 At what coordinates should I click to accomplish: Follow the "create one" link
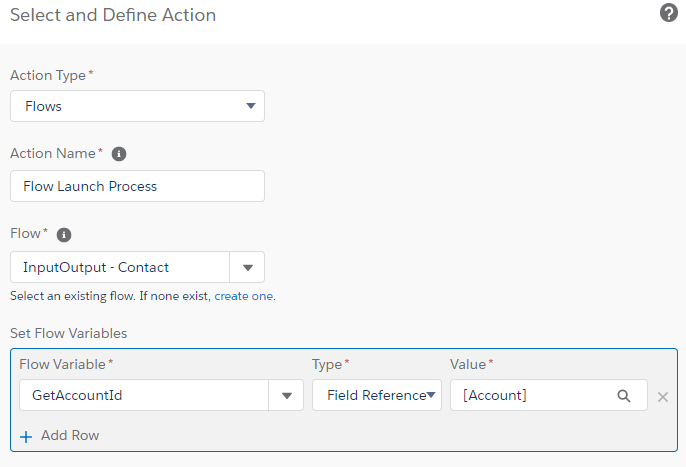pos(244,296)
